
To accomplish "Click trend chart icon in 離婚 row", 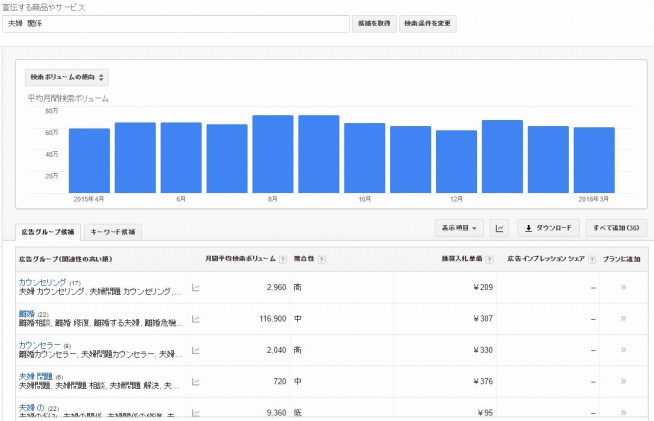I will 196,318.
